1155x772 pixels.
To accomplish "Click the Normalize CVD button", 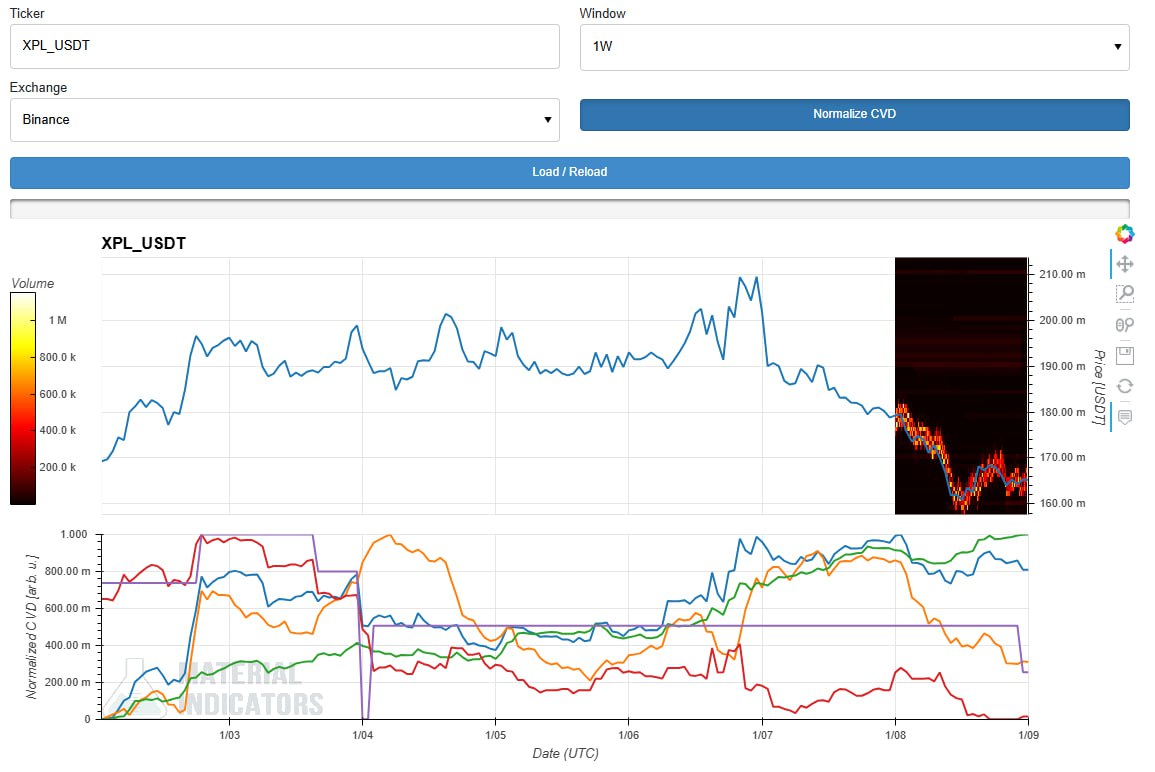I will (854, 114).
